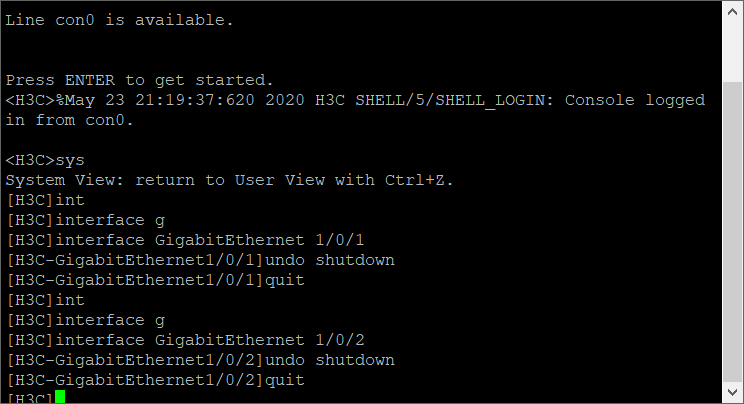Image resolution: width=744 pixels, height=404 pixels.
Task: Click the 'in from con0.' text line
Action: (x=69, y=120)
